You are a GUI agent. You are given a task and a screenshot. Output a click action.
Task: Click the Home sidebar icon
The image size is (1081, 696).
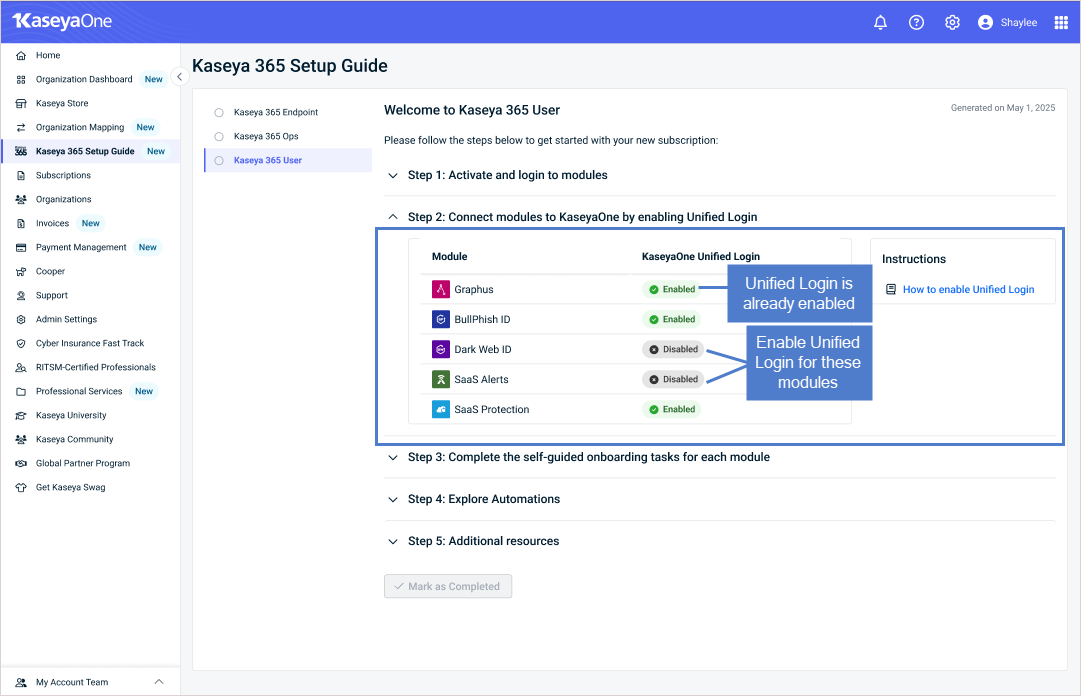tap(21, 56)
